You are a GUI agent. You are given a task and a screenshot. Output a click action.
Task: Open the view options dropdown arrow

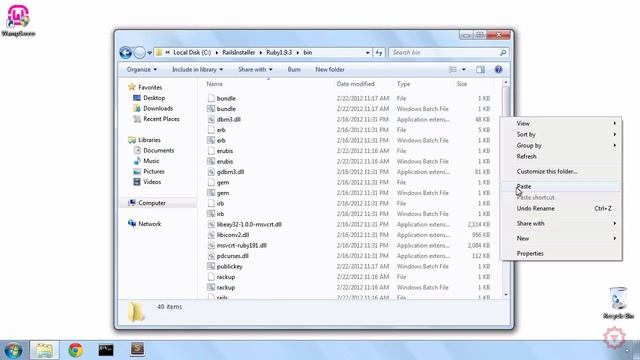point(464,70)
